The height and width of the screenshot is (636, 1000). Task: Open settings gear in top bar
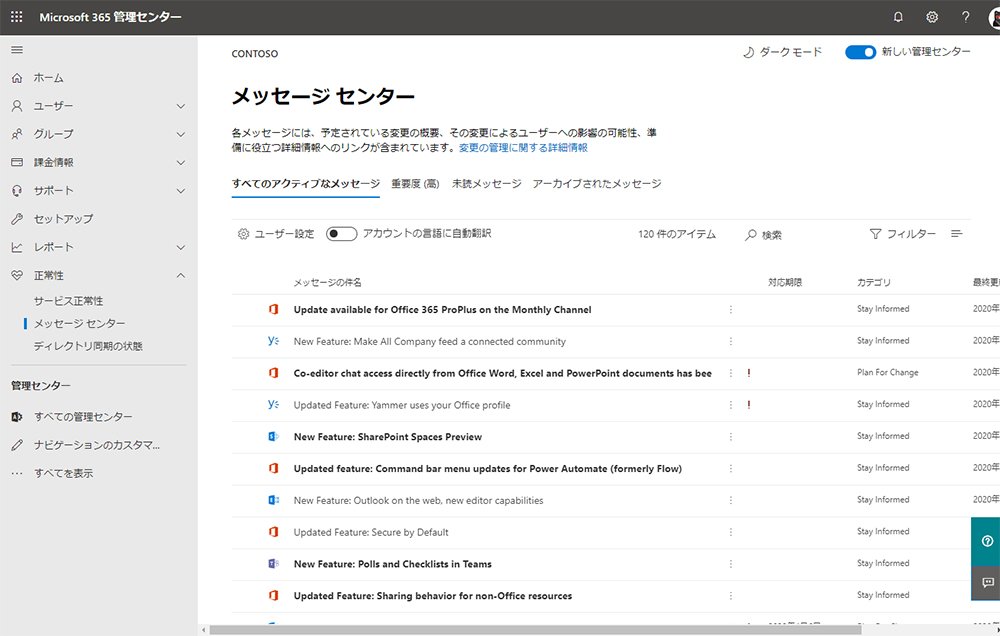[932, 17]
